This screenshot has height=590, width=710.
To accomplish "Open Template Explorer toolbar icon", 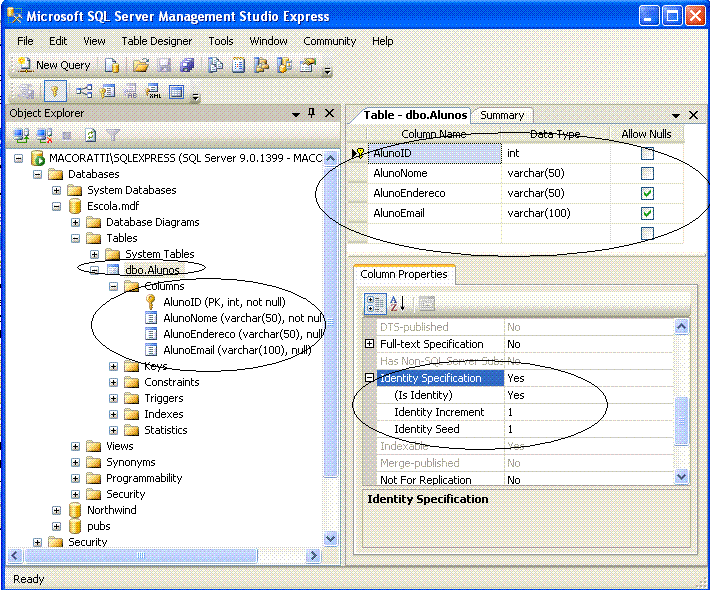I will [x=284, y=66].
